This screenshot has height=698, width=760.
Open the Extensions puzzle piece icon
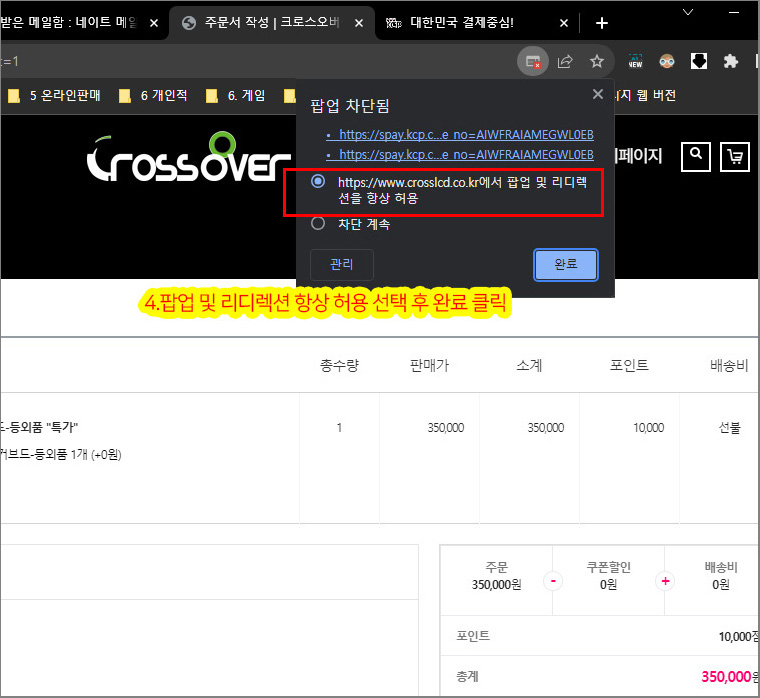731,61
